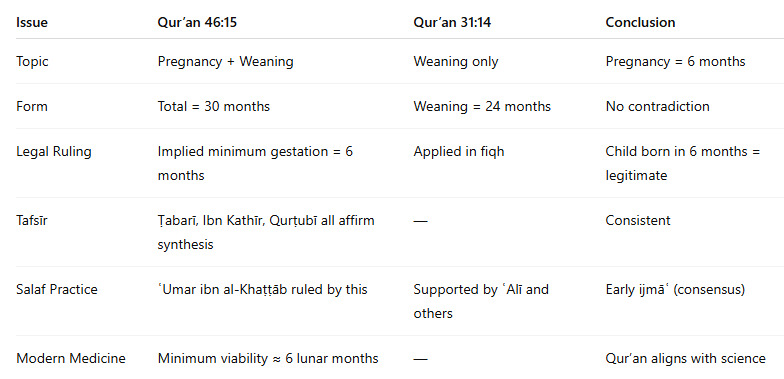
Task: Click the Total = 30 months cell
Action: point(214,106)
